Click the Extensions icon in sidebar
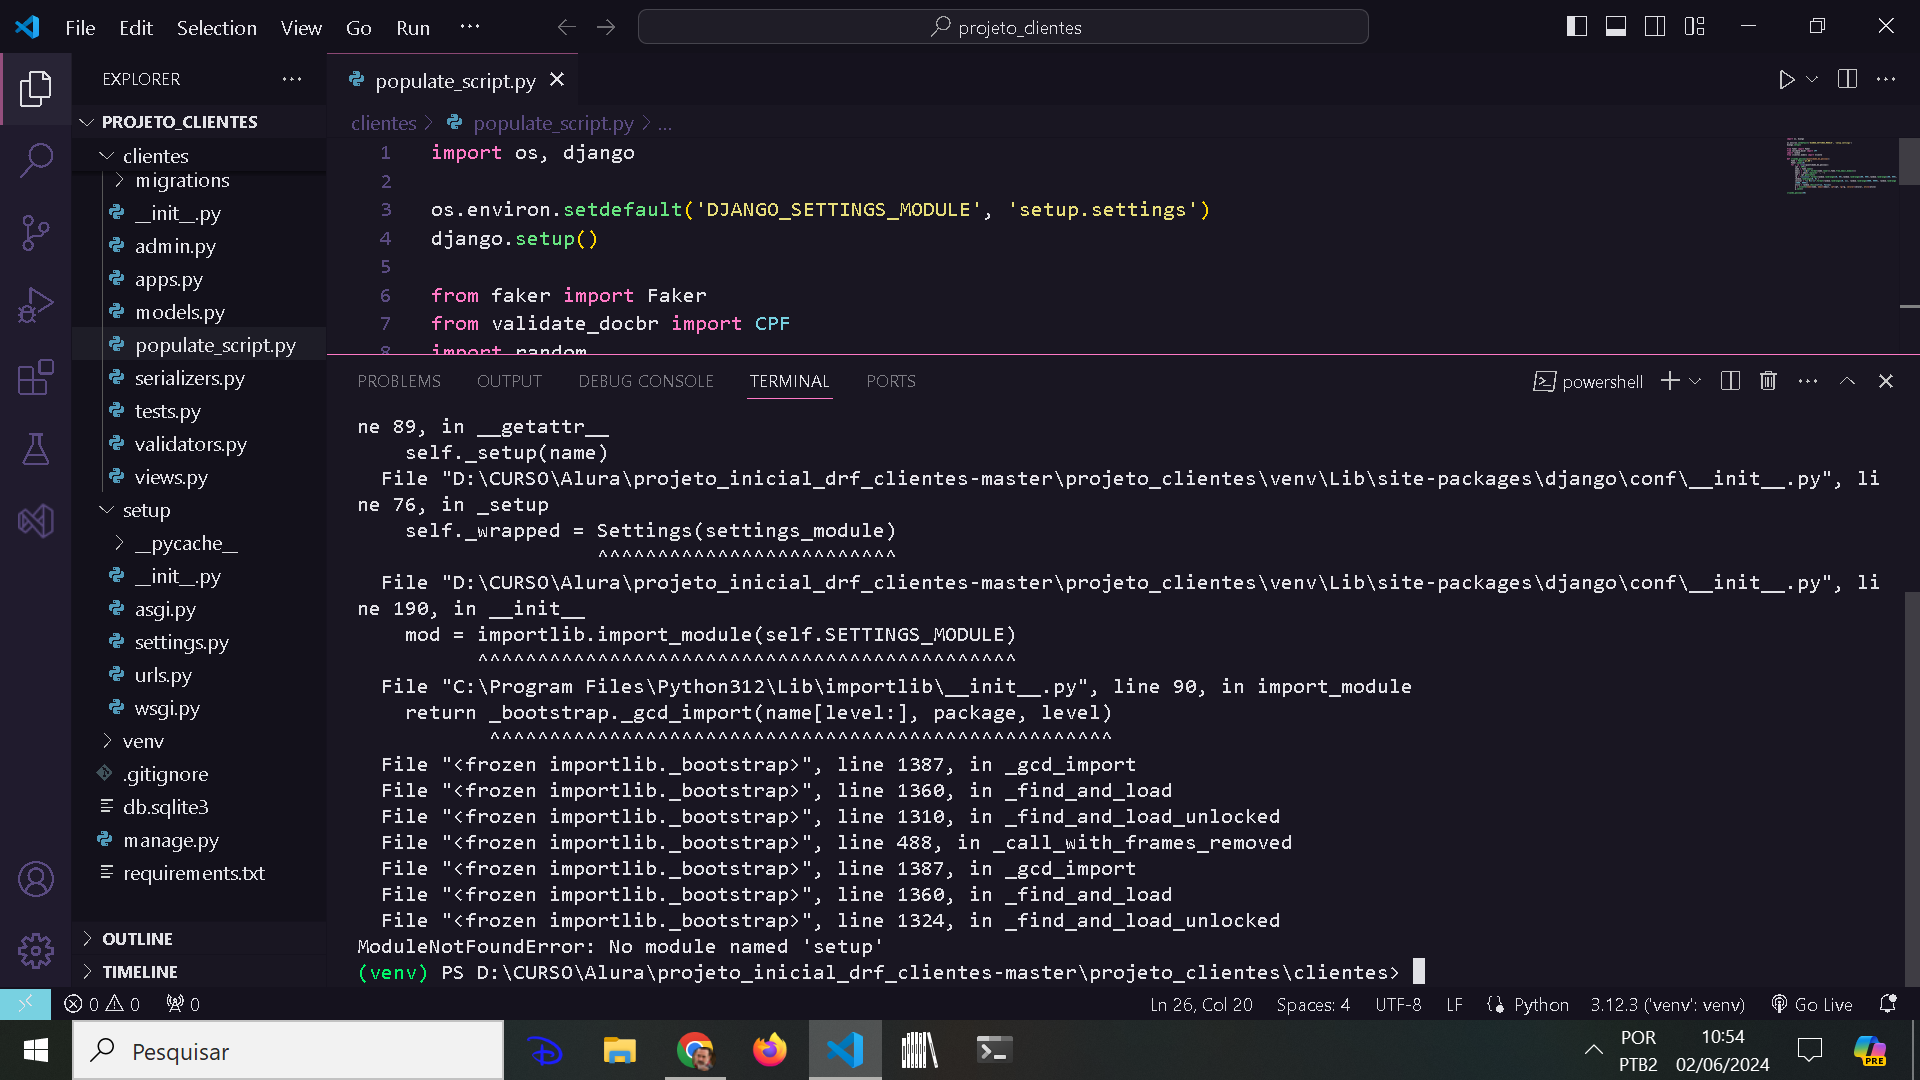The image size is (1920, 1080). pyautogui.click(x=36, y=377)
